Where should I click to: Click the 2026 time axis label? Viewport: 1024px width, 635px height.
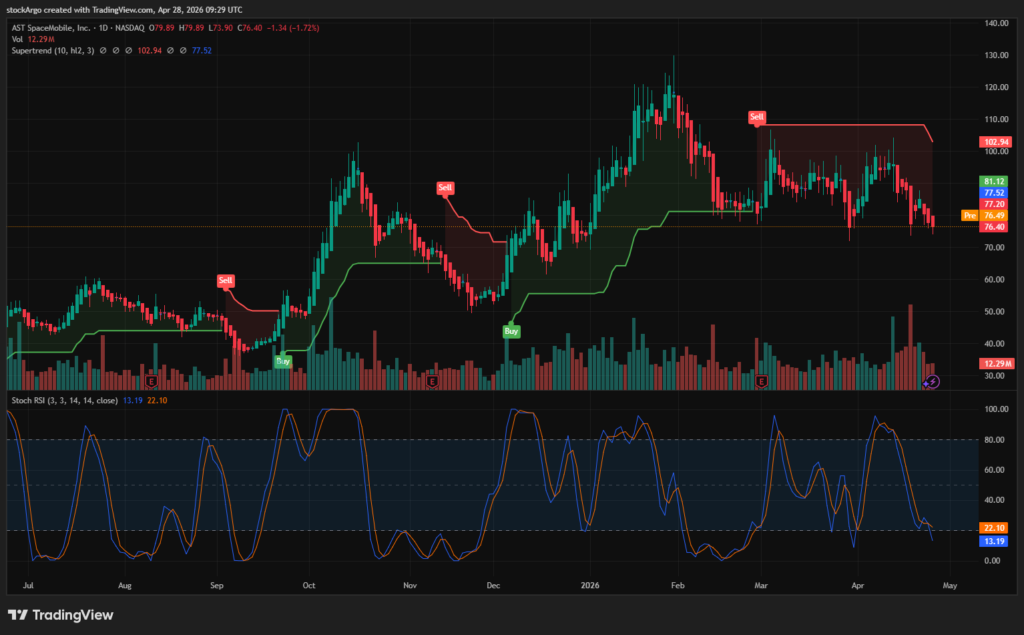click(590, 585)
